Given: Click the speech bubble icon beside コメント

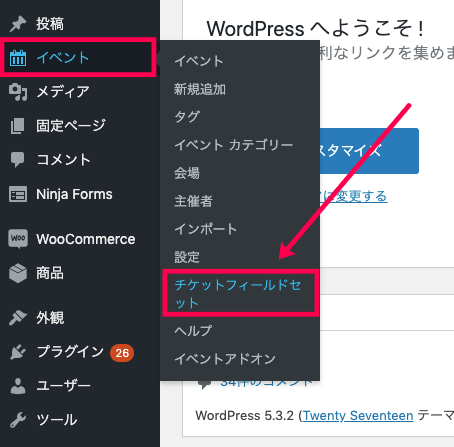Looking at the screenshot, I should point(17,160).
